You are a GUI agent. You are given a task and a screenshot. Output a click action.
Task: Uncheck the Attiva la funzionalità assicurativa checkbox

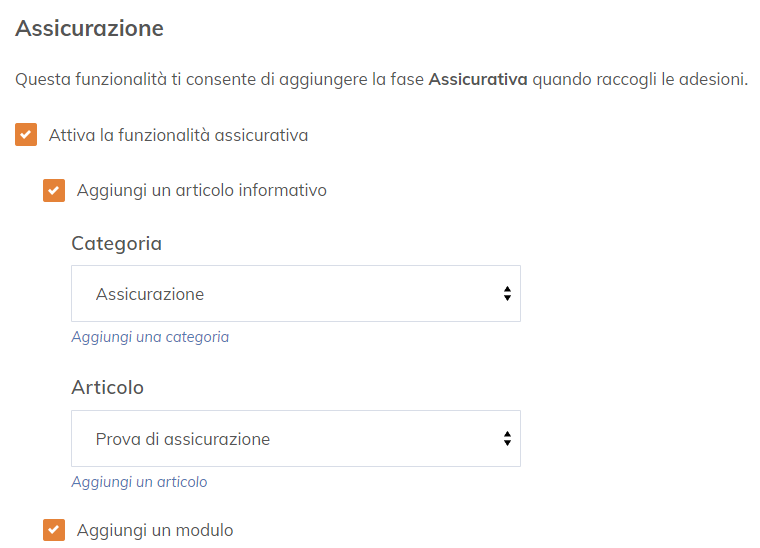pos(26,135)
